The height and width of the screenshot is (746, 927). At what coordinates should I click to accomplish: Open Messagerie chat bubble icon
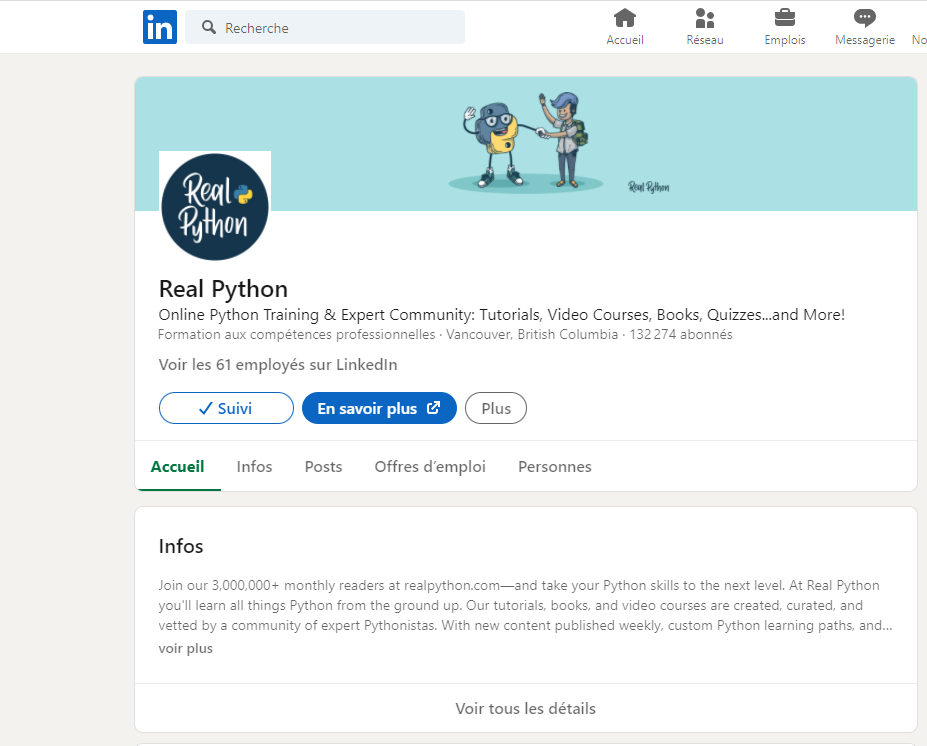point(864,18)
